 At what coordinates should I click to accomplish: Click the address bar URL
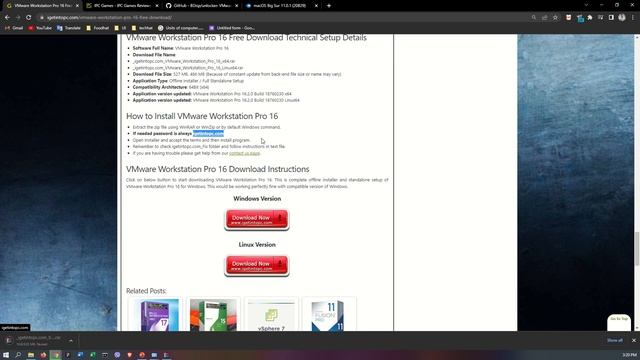[109, 18]
